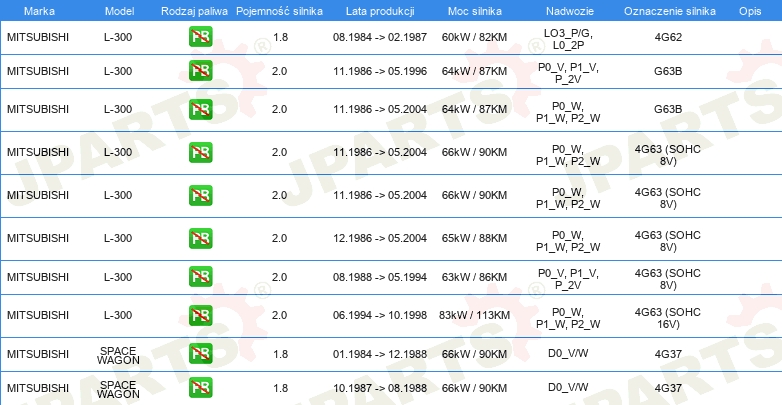Click the date range "11.1986 -> 05.1996"
This screenshot has height=405, width=782.
[x=380, y=71]
